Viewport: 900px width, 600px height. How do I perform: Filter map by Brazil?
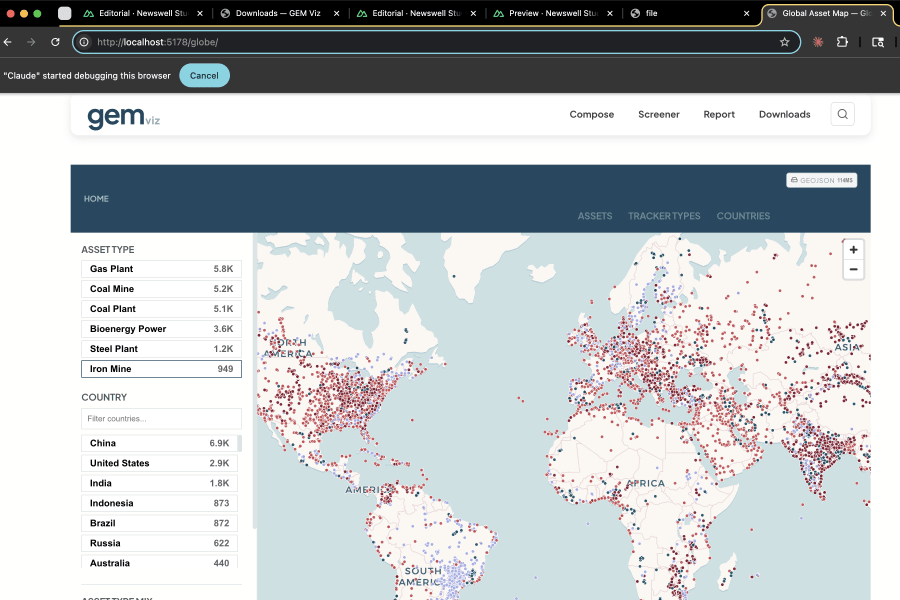(159, 524)
